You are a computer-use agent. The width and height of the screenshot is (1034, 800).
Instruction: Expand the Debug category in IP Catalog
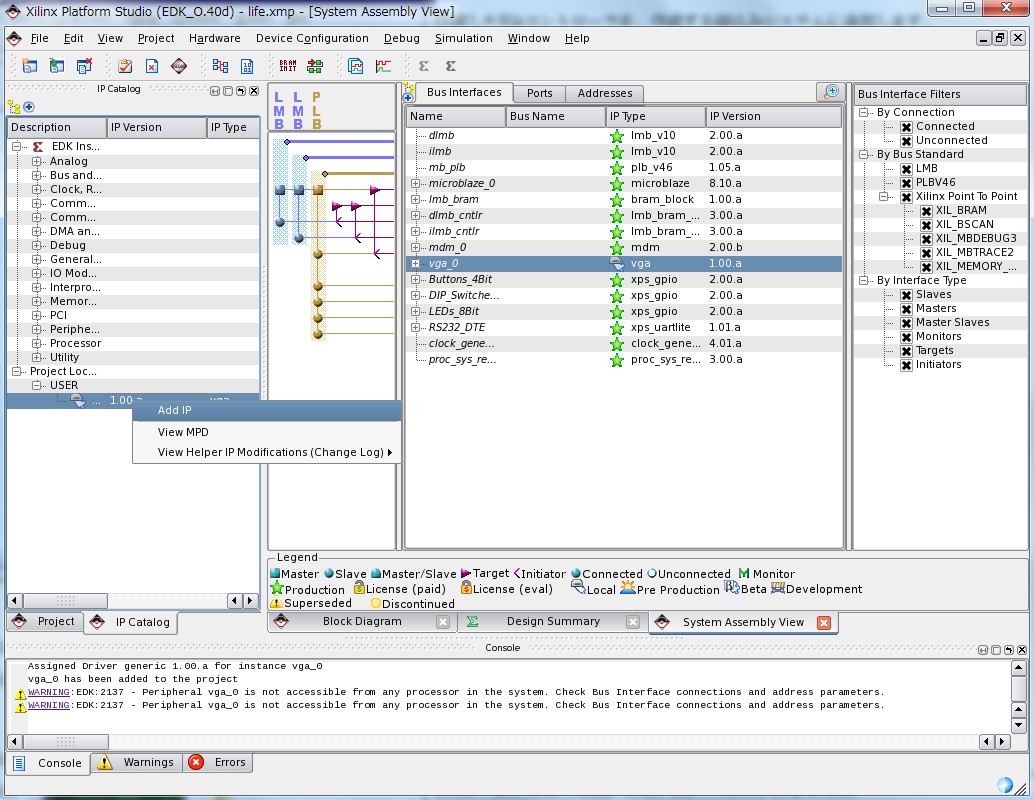[x=37, y=245]
